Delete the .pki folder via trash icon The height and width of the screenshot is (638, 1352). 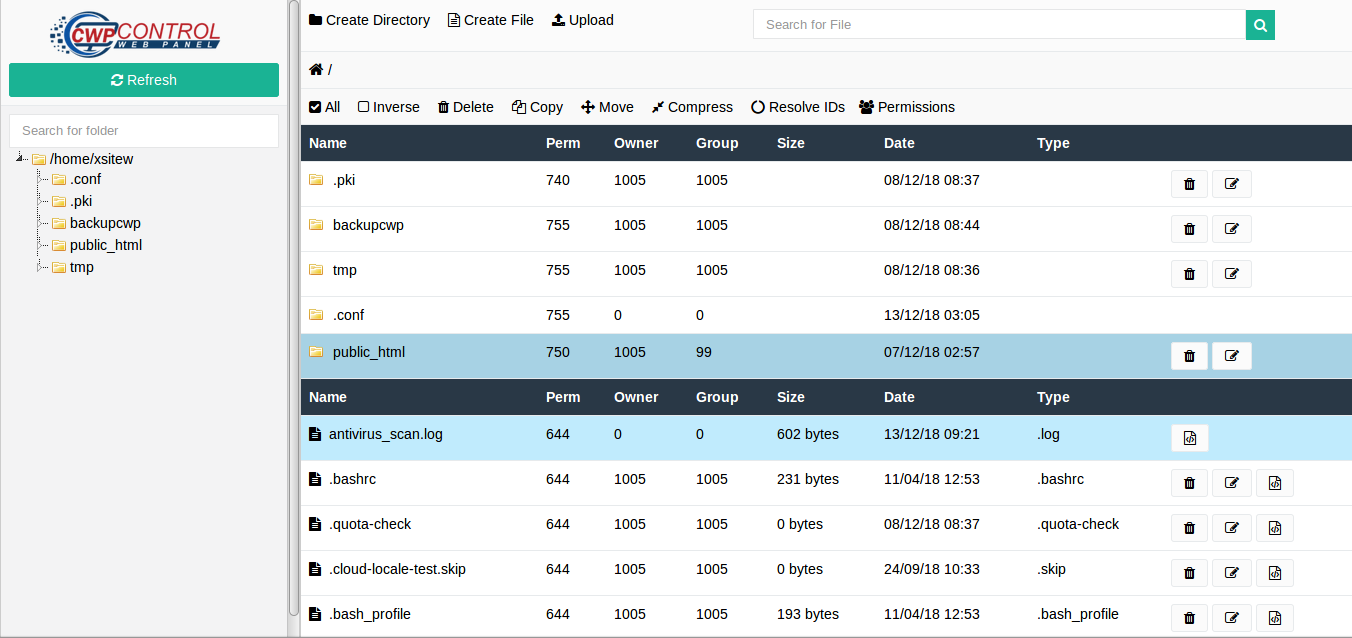[x=1189, y=184]
